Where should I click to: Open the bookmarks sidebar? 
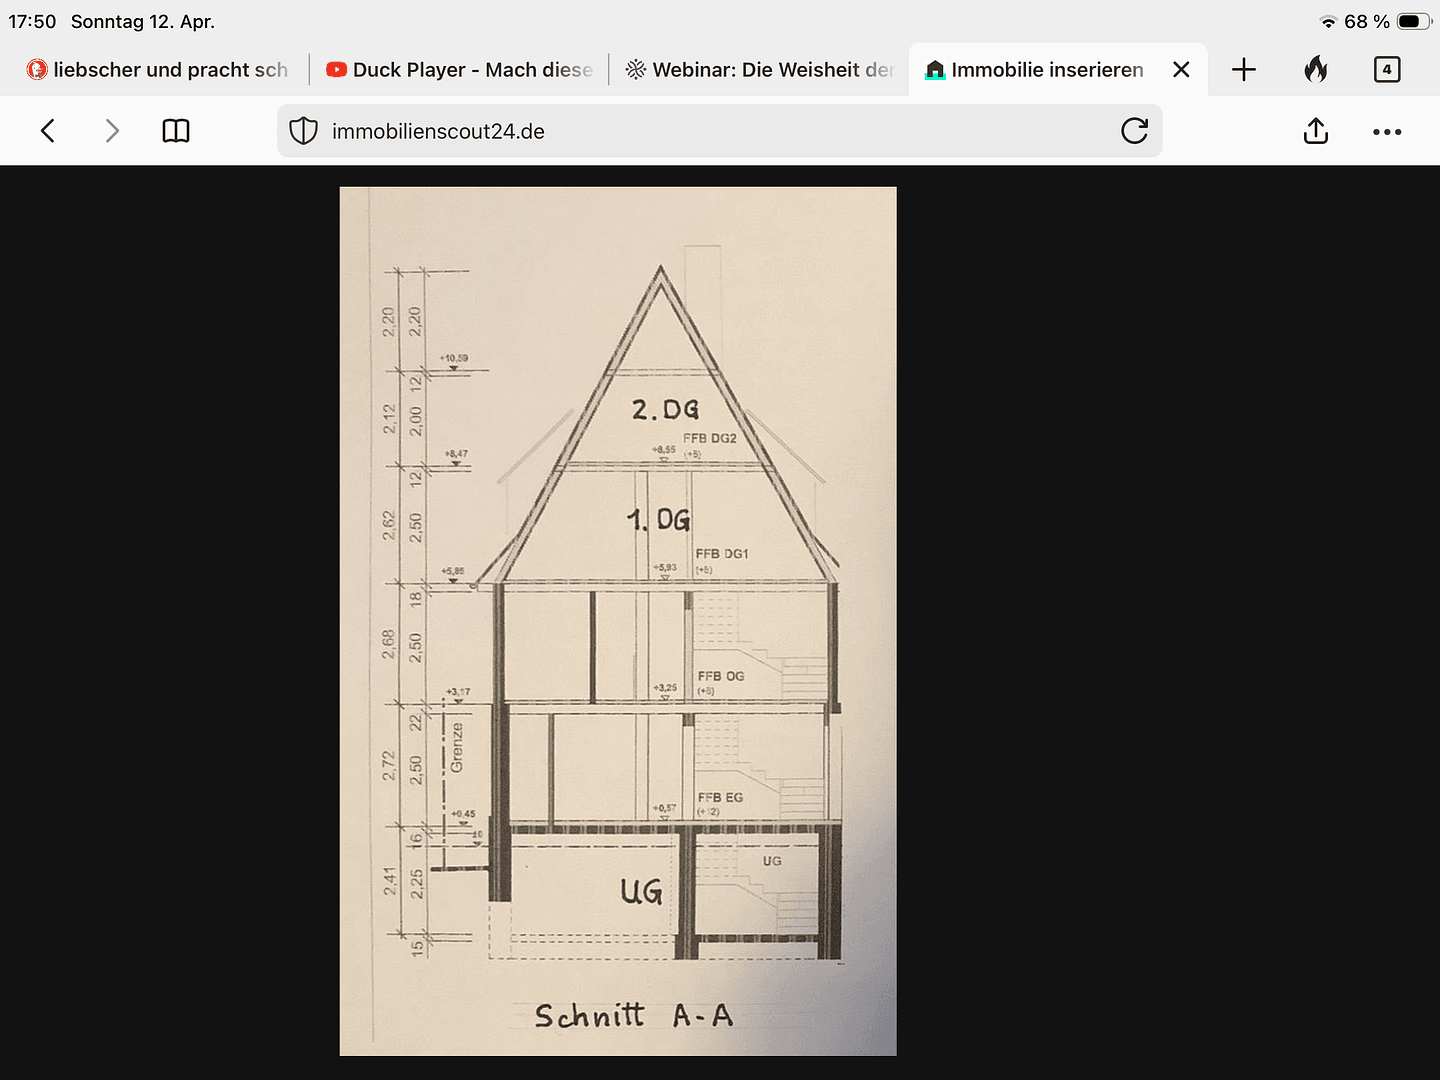175,130
